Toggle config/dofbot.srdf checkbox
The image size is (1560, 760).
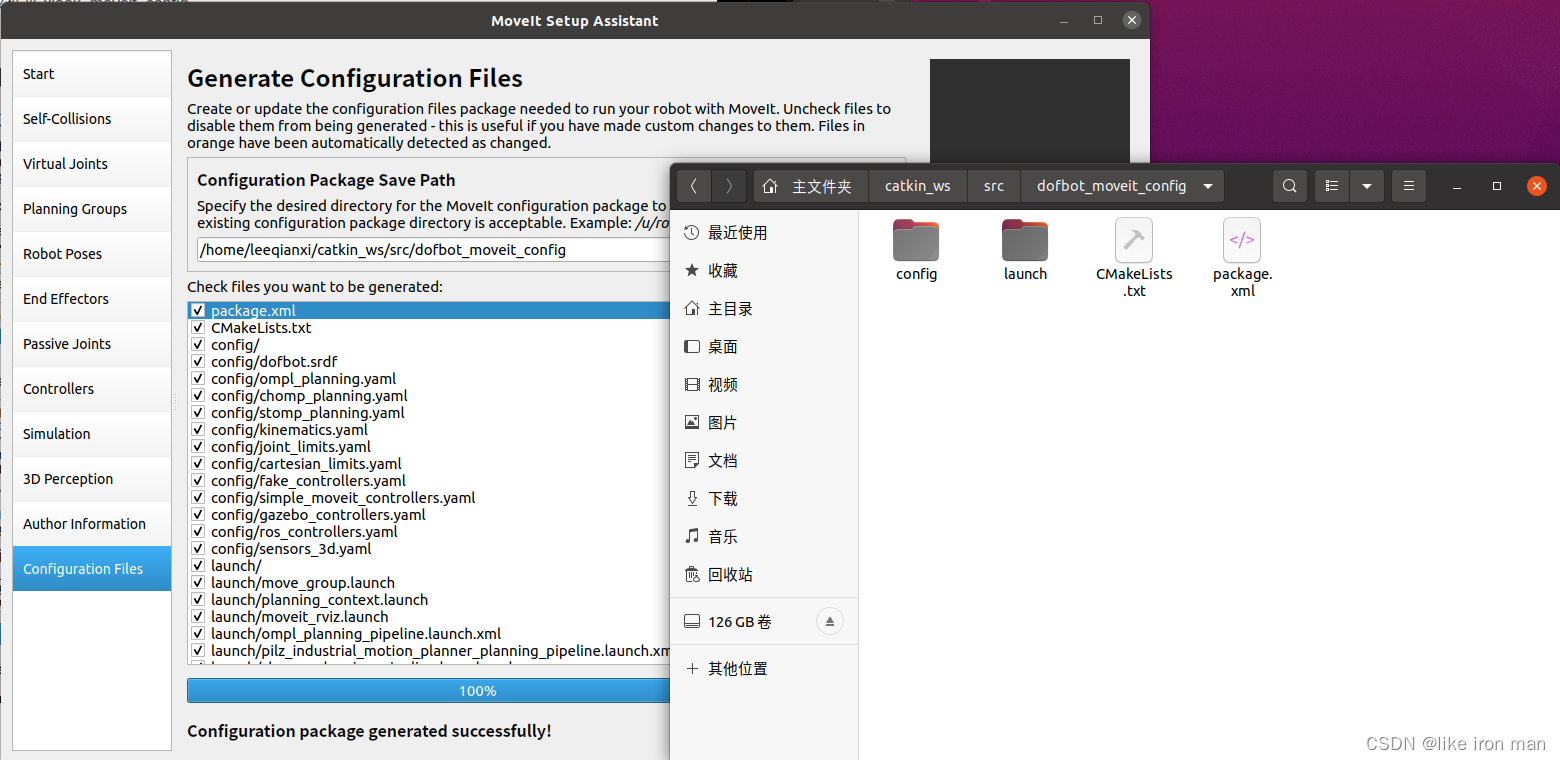pyautogui.click(x=198, y=362)
